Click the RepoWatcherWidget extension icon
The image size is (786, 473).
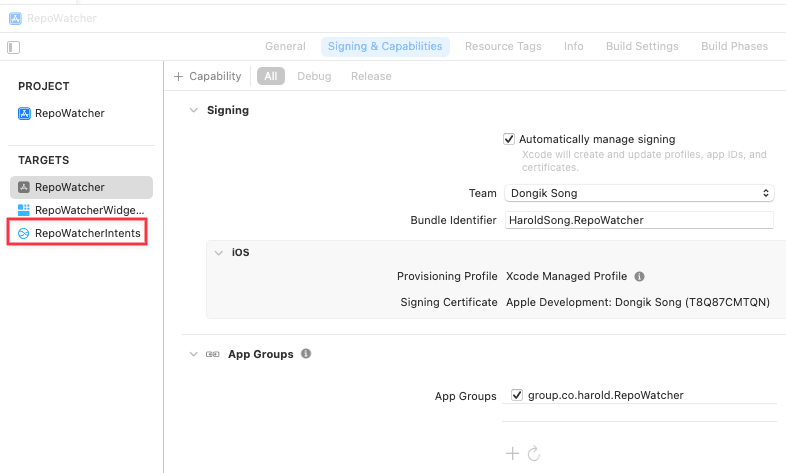pos(24,210)
